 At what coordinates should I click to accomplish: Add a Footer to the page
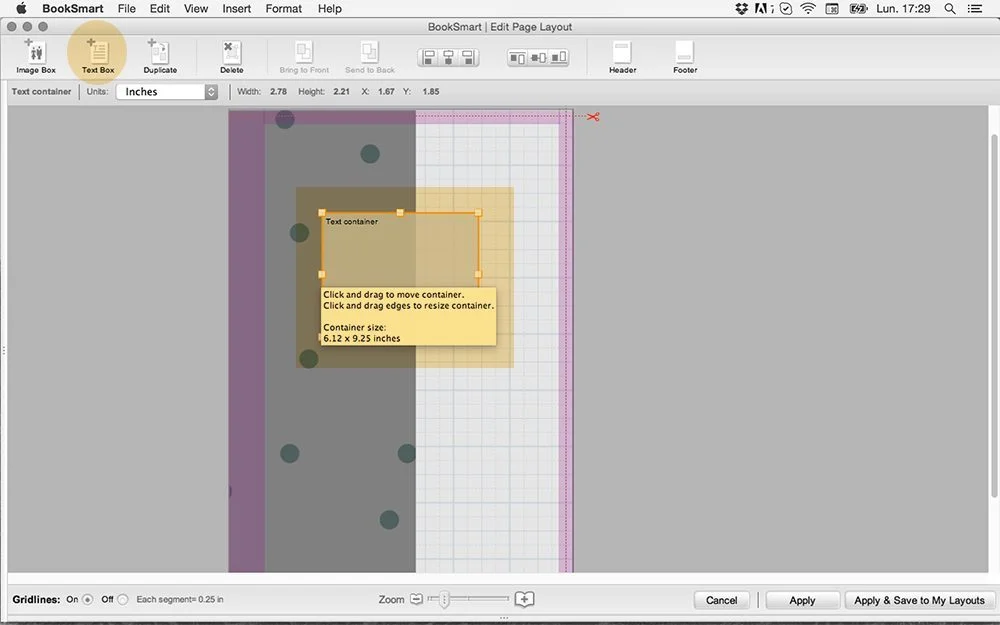tap(685, 56)
